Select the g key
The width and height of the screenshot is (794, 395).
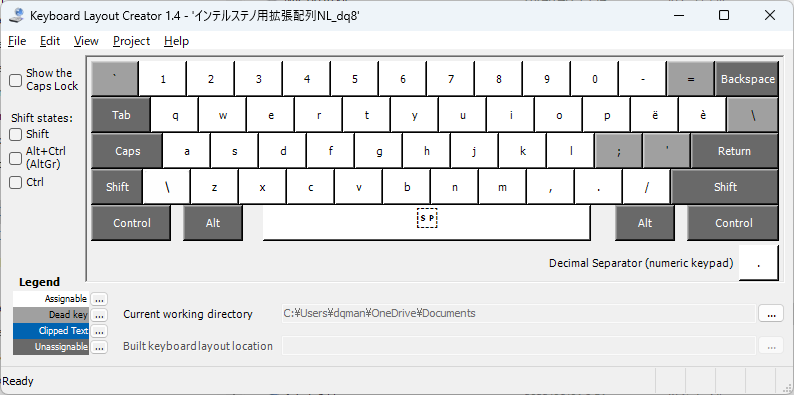[379, 151]
